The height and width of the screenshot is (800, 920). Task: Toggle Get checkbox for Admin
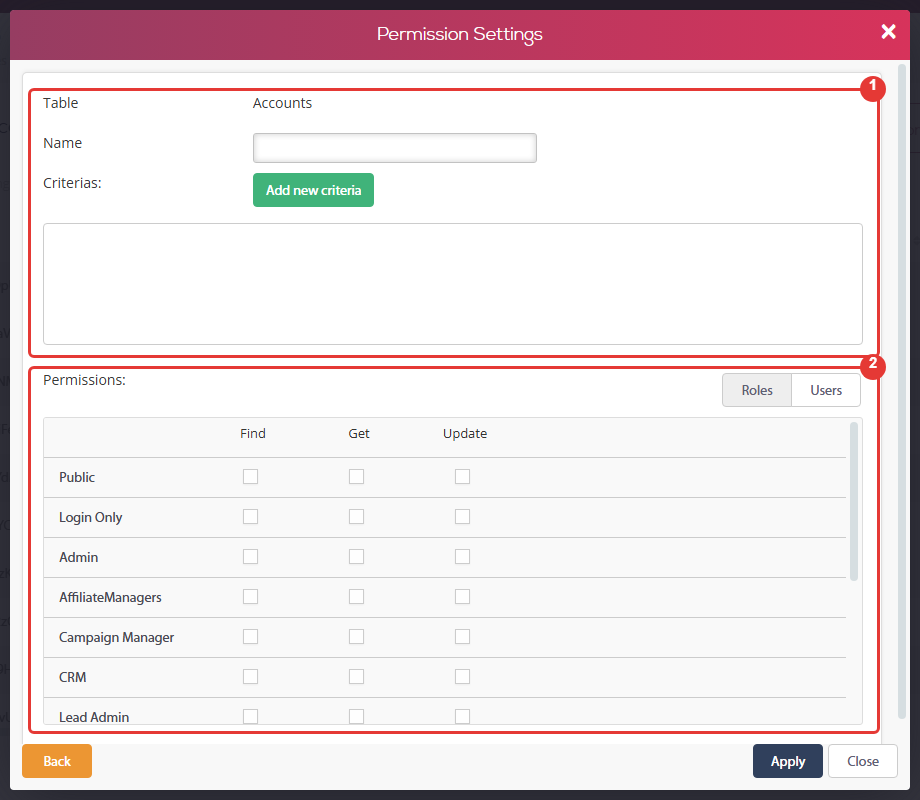[356, 556]
